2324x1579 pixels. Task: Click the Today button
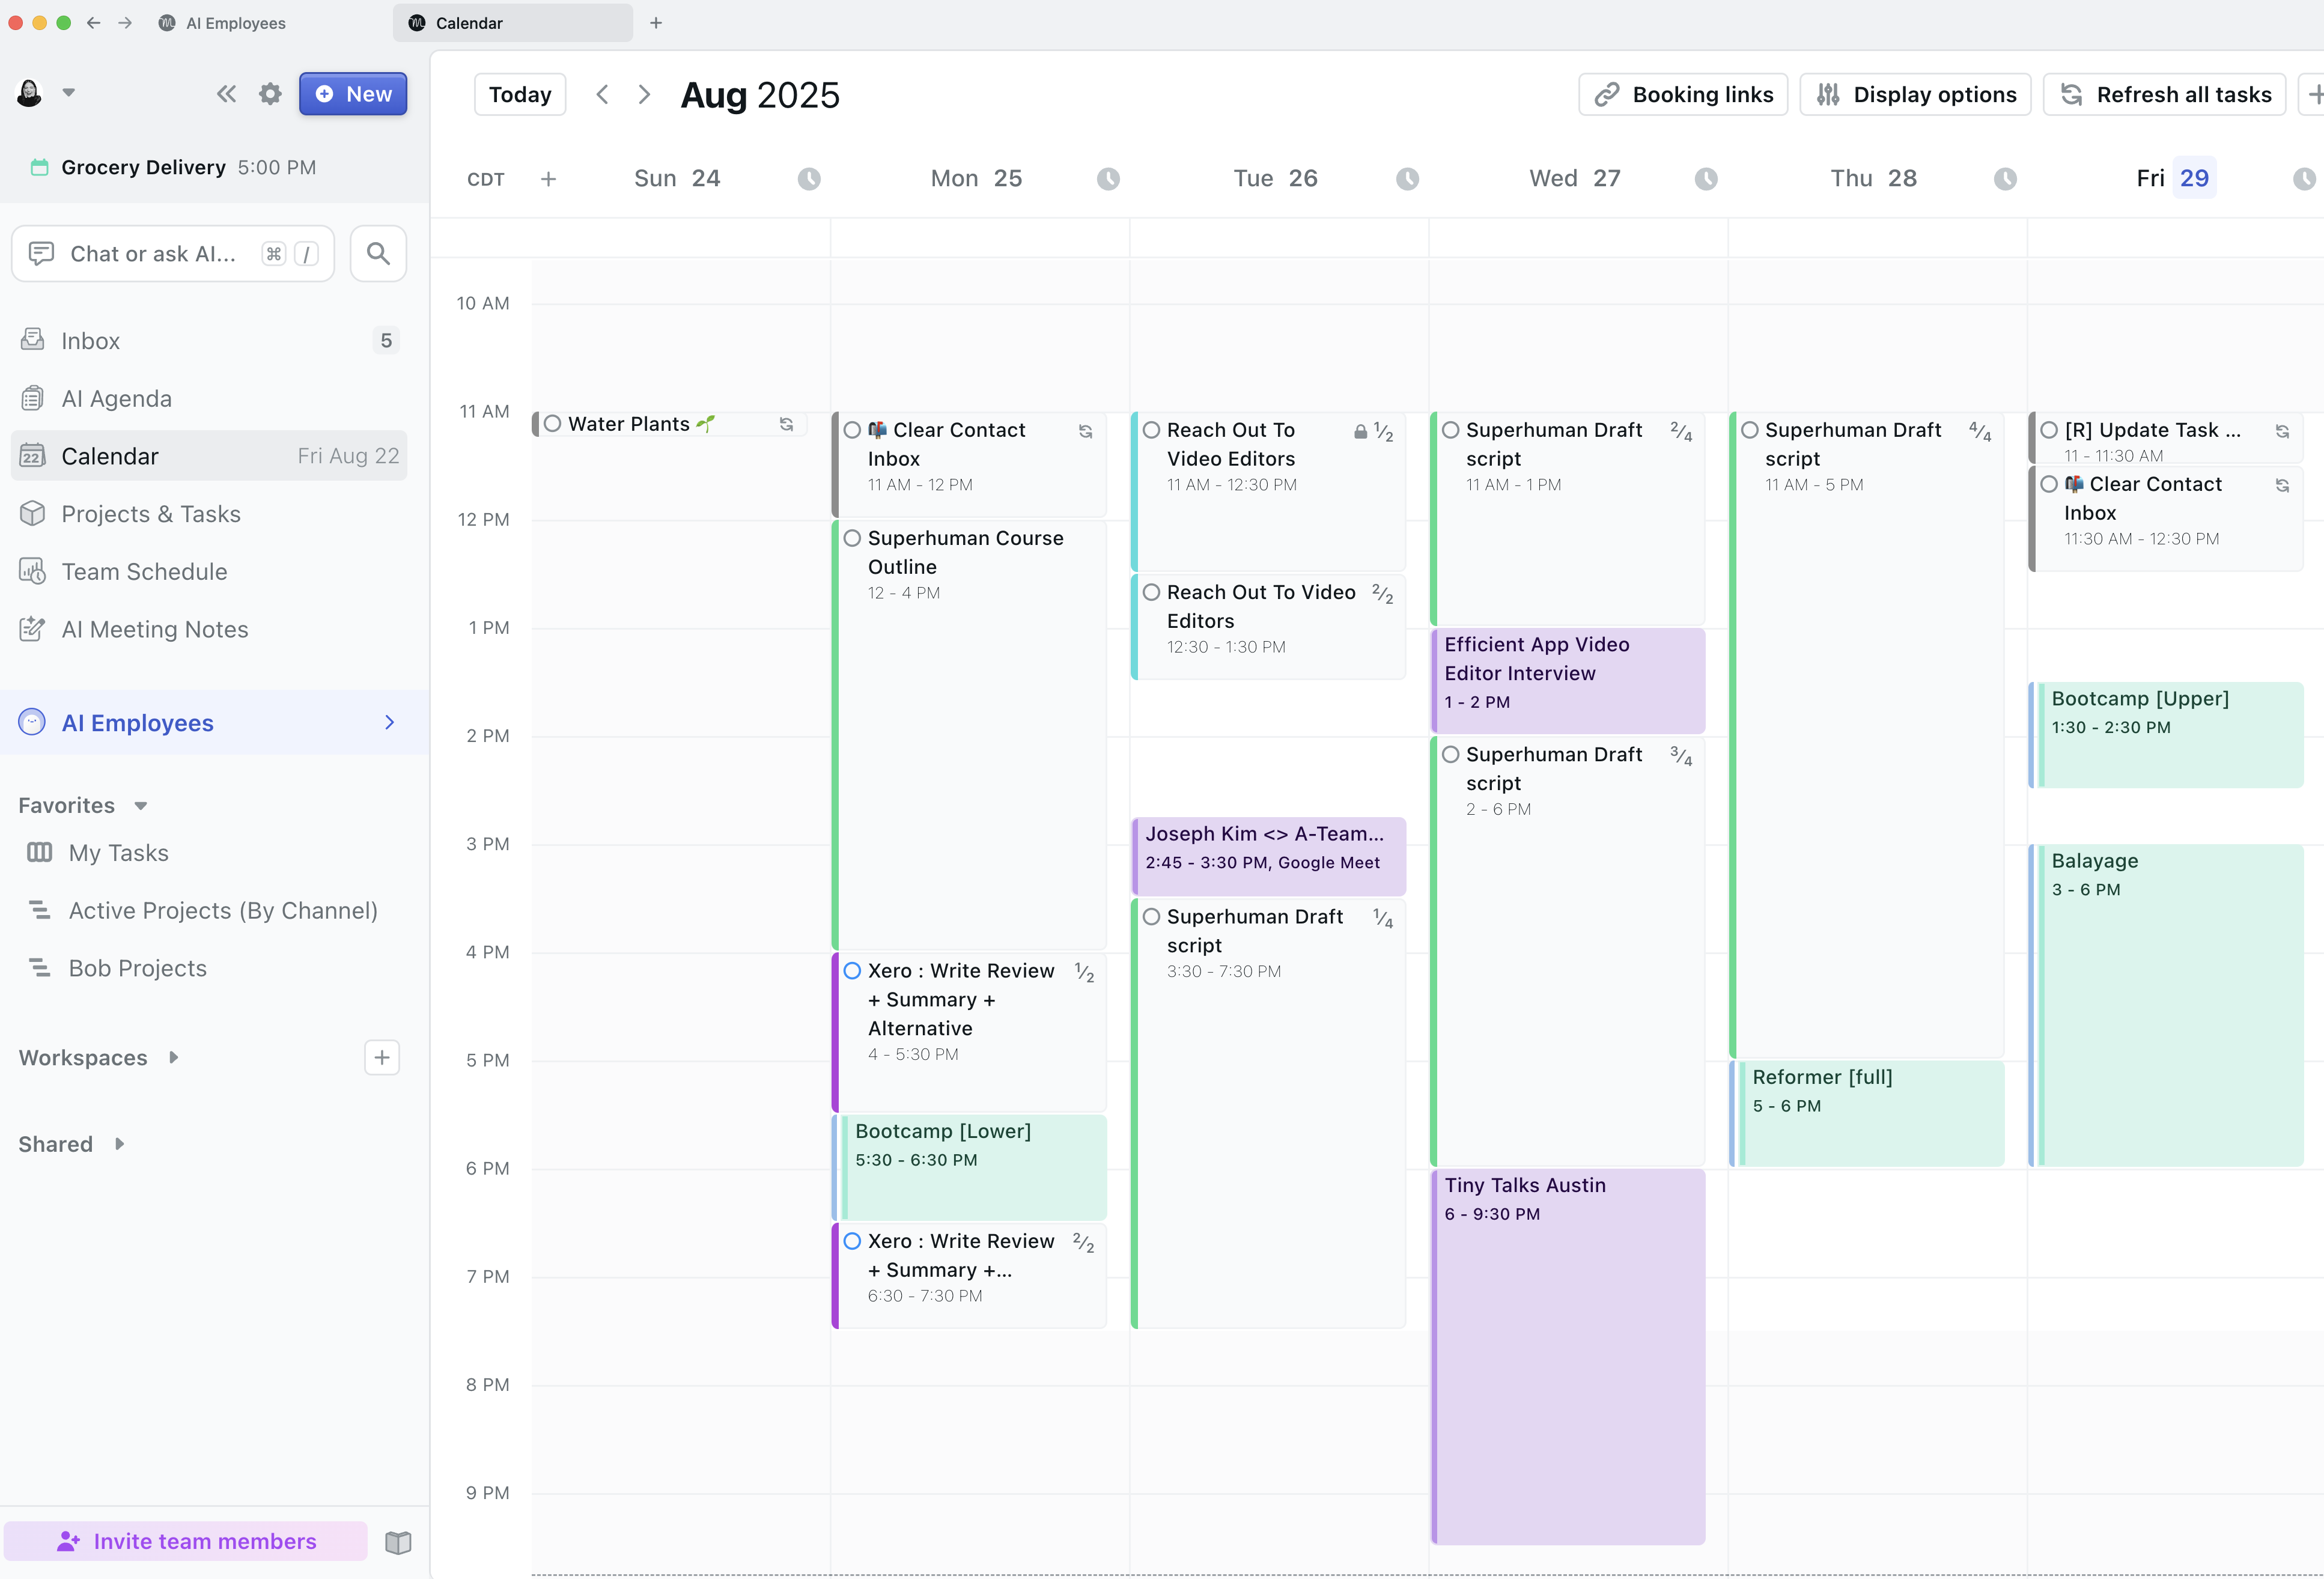pyautogui.click(x=519, y=93)
